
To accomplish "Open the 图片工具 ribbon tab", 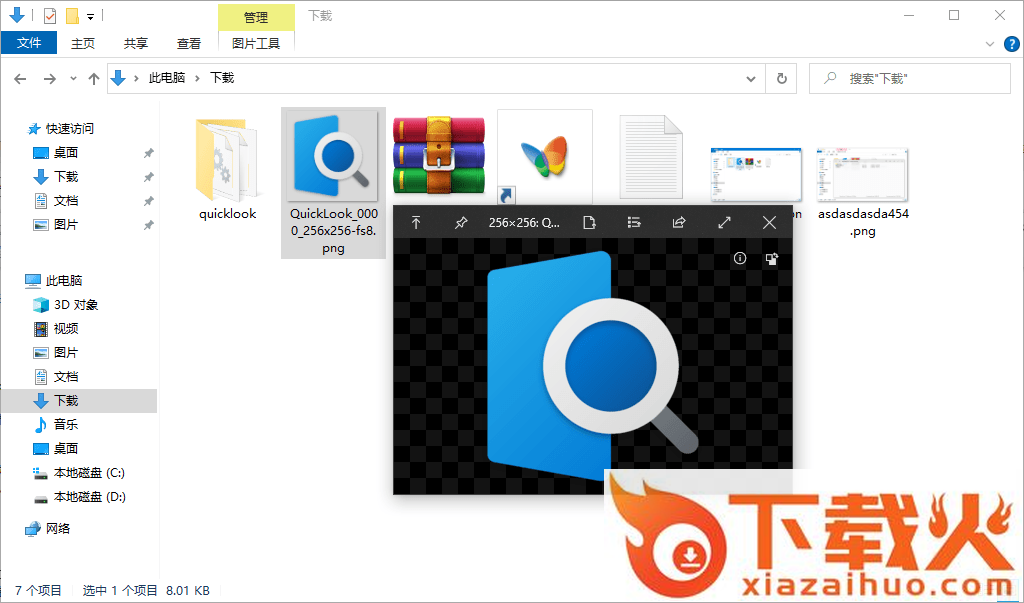I will [x=256, y=43].
